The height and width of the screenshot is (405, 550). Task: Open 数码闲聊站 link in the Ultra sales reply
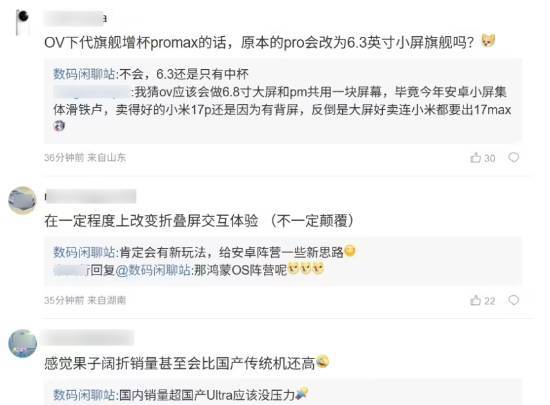(84, 395)
